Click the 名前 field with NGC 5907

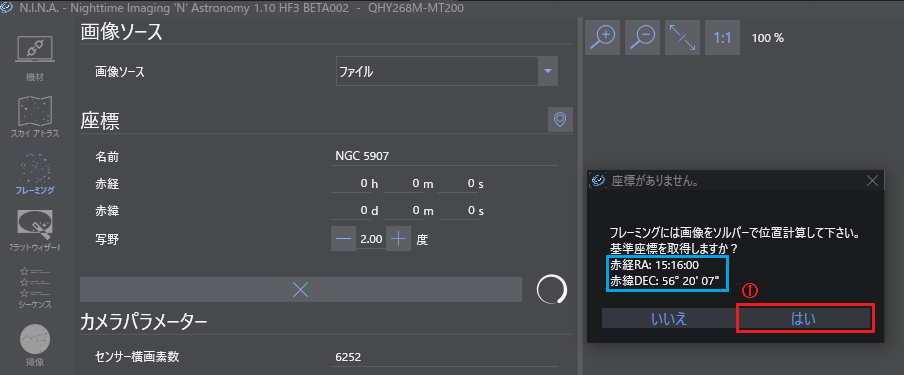[444, 156]
